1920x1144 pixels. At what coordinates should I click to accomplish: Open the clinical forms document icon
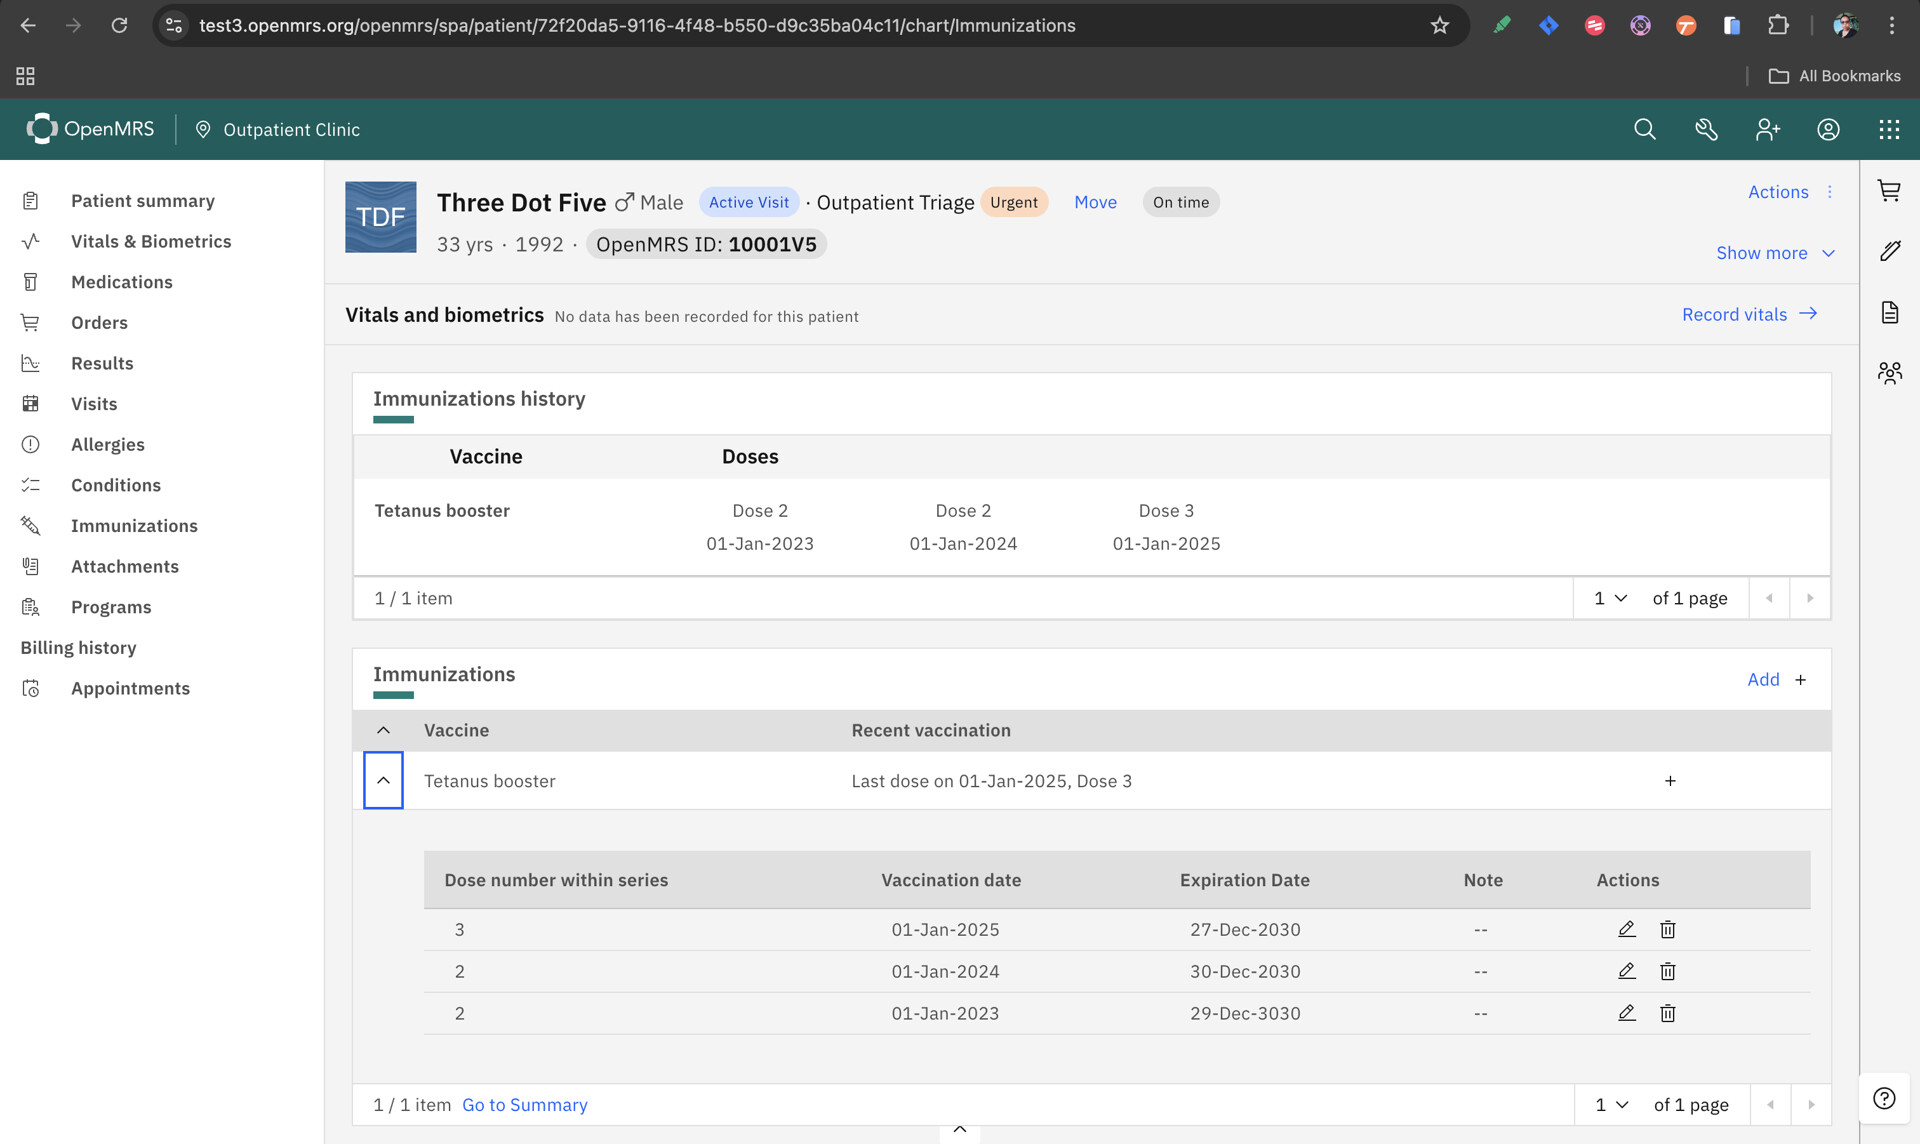[1888, 313]
